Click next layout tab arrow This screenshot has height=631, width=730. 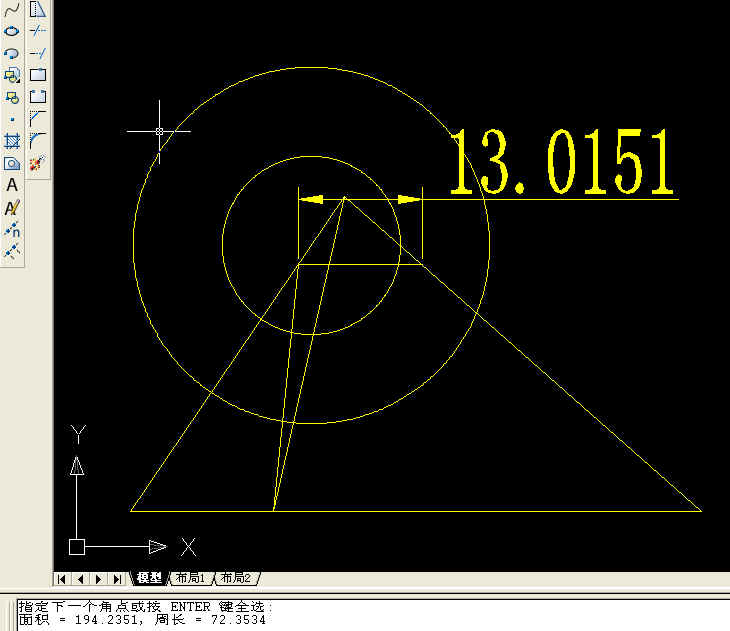tap(99, 579)
